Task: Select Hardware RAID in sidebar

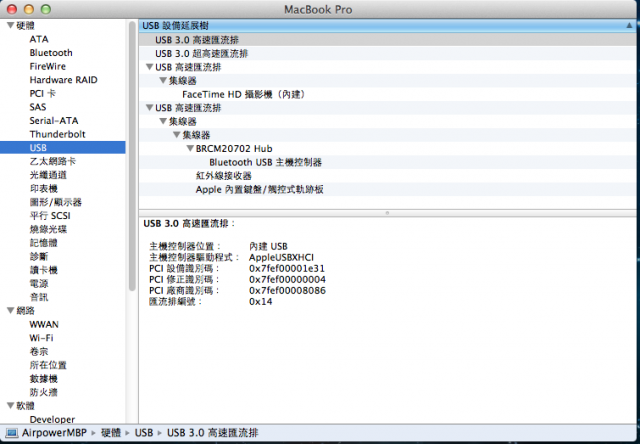Action: coord(63,80)
